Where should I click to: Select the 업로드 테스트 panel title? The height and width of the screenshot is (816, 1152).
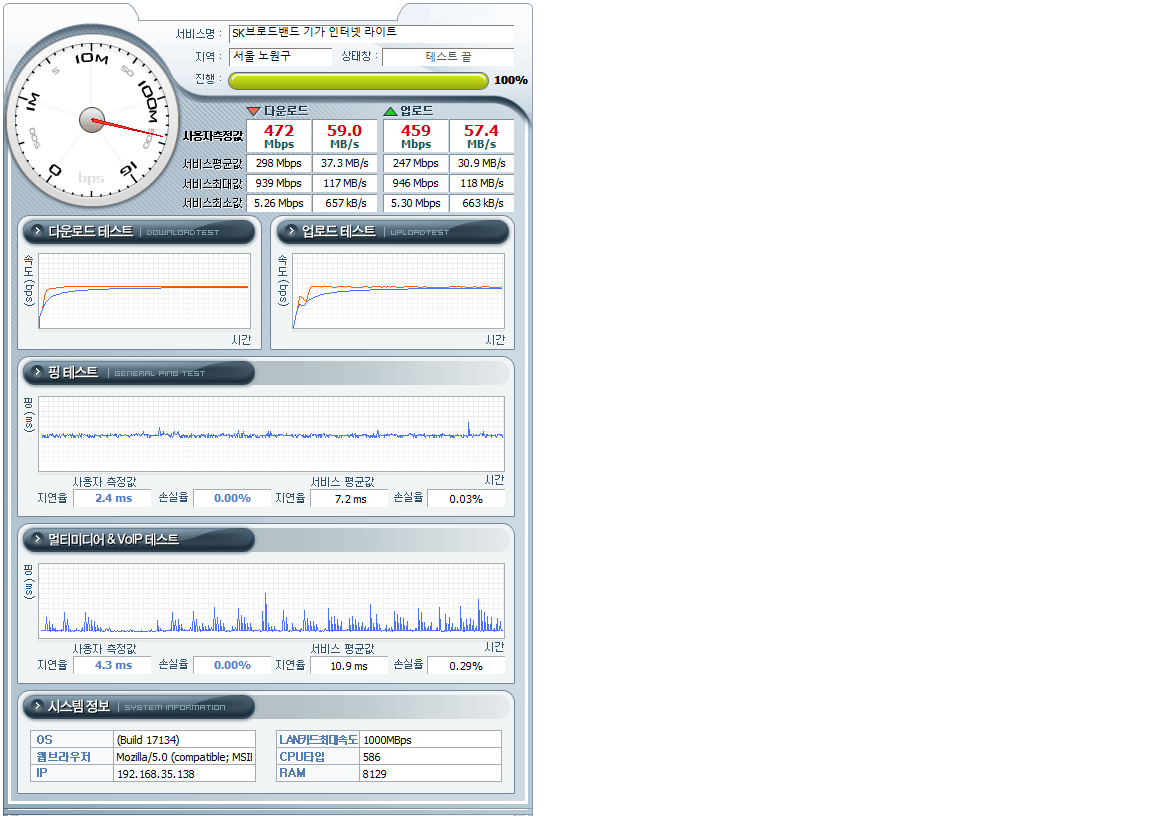[339, 232]
